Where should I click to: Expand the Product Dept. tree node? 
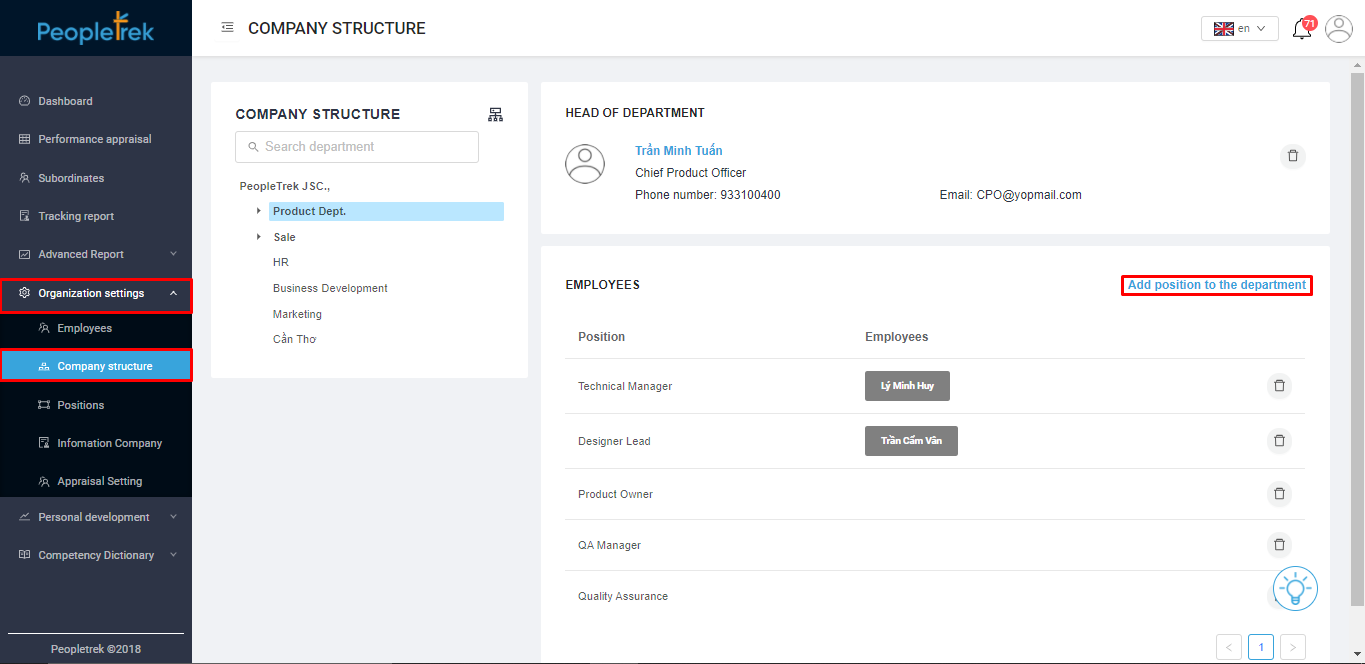pos(258,211)
